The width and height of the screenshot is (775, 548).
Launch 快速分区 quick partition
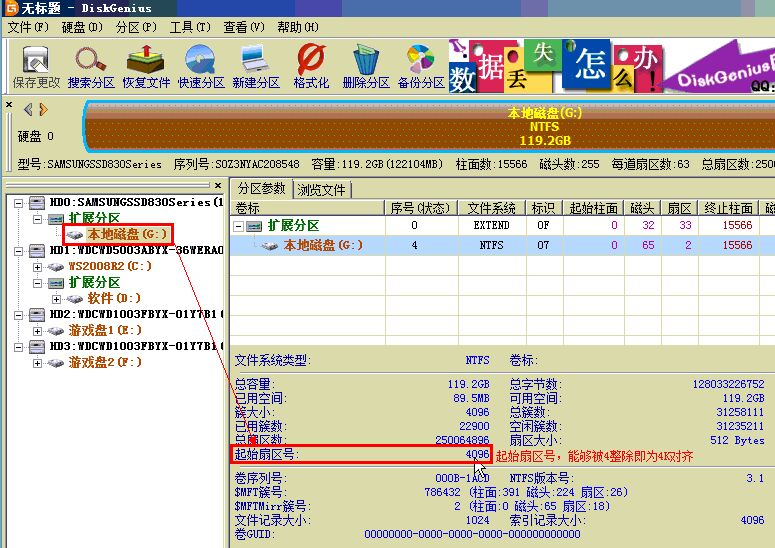201,66
